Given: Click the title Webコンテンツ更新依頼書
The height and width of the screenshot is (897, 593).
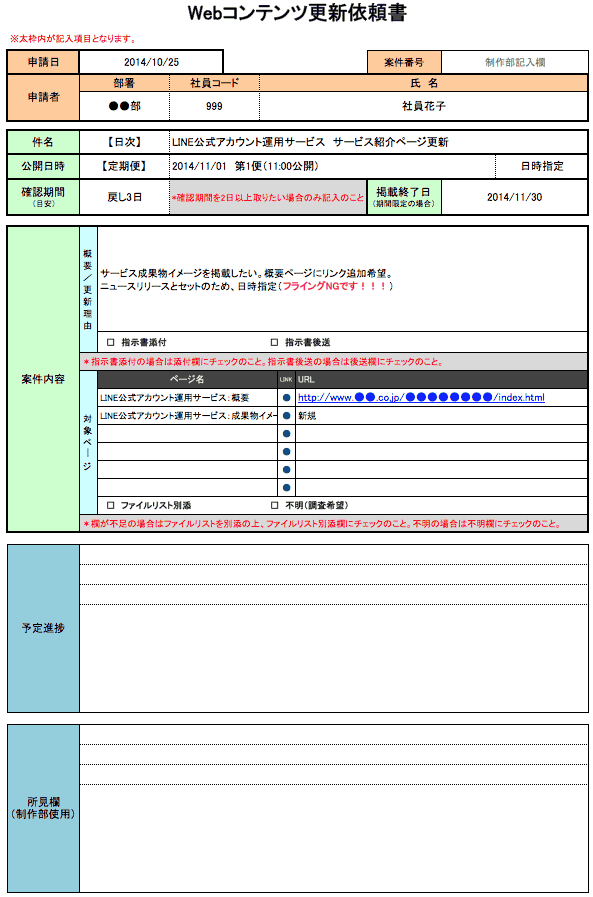Looking at the screenshot, I should coord(297,13).
